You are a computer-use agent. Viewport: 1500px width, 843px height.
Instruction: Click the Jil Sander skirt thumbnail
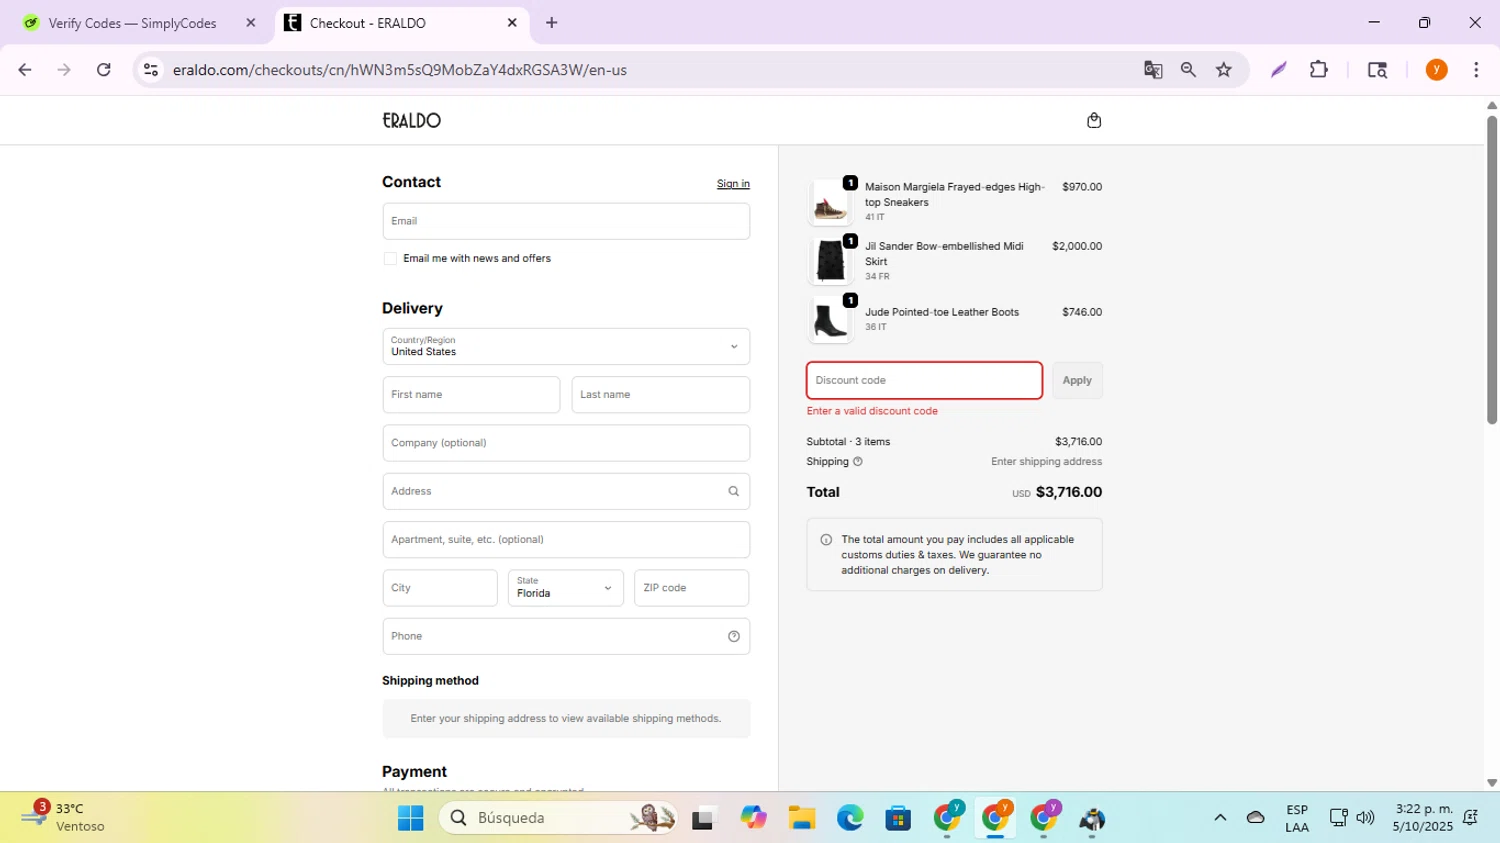(830, 261)
